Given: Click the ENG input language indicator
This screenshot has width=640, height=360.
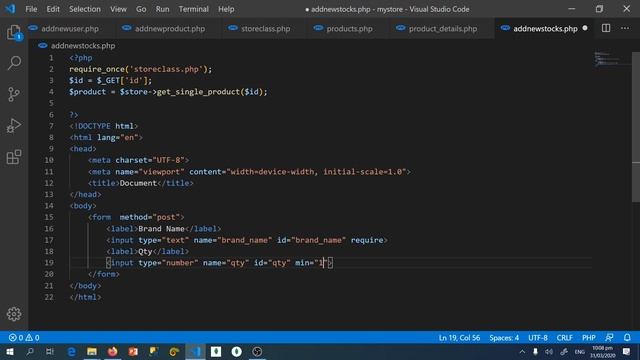Looking at the screenshot, I should pyautogui.click(x=579, y=351).
